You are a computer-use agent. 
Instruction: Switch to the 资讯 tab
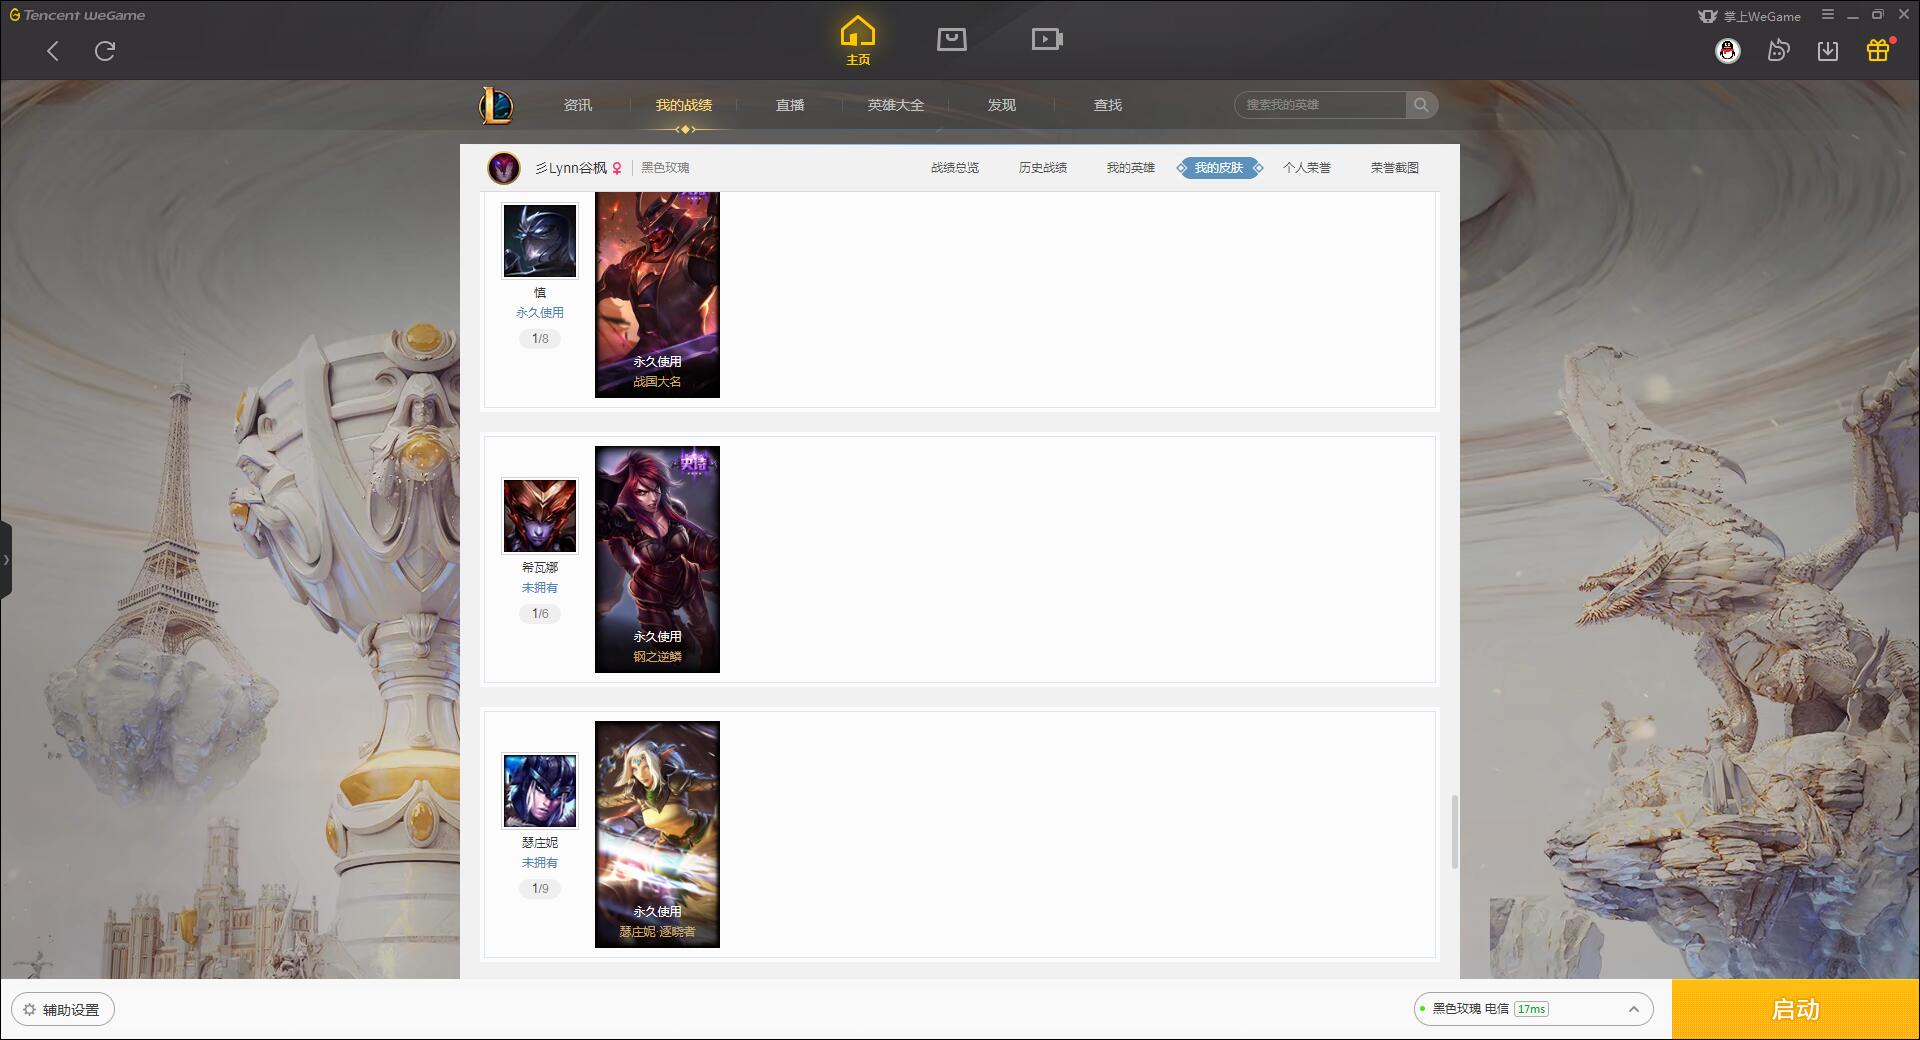coord(578,105)
